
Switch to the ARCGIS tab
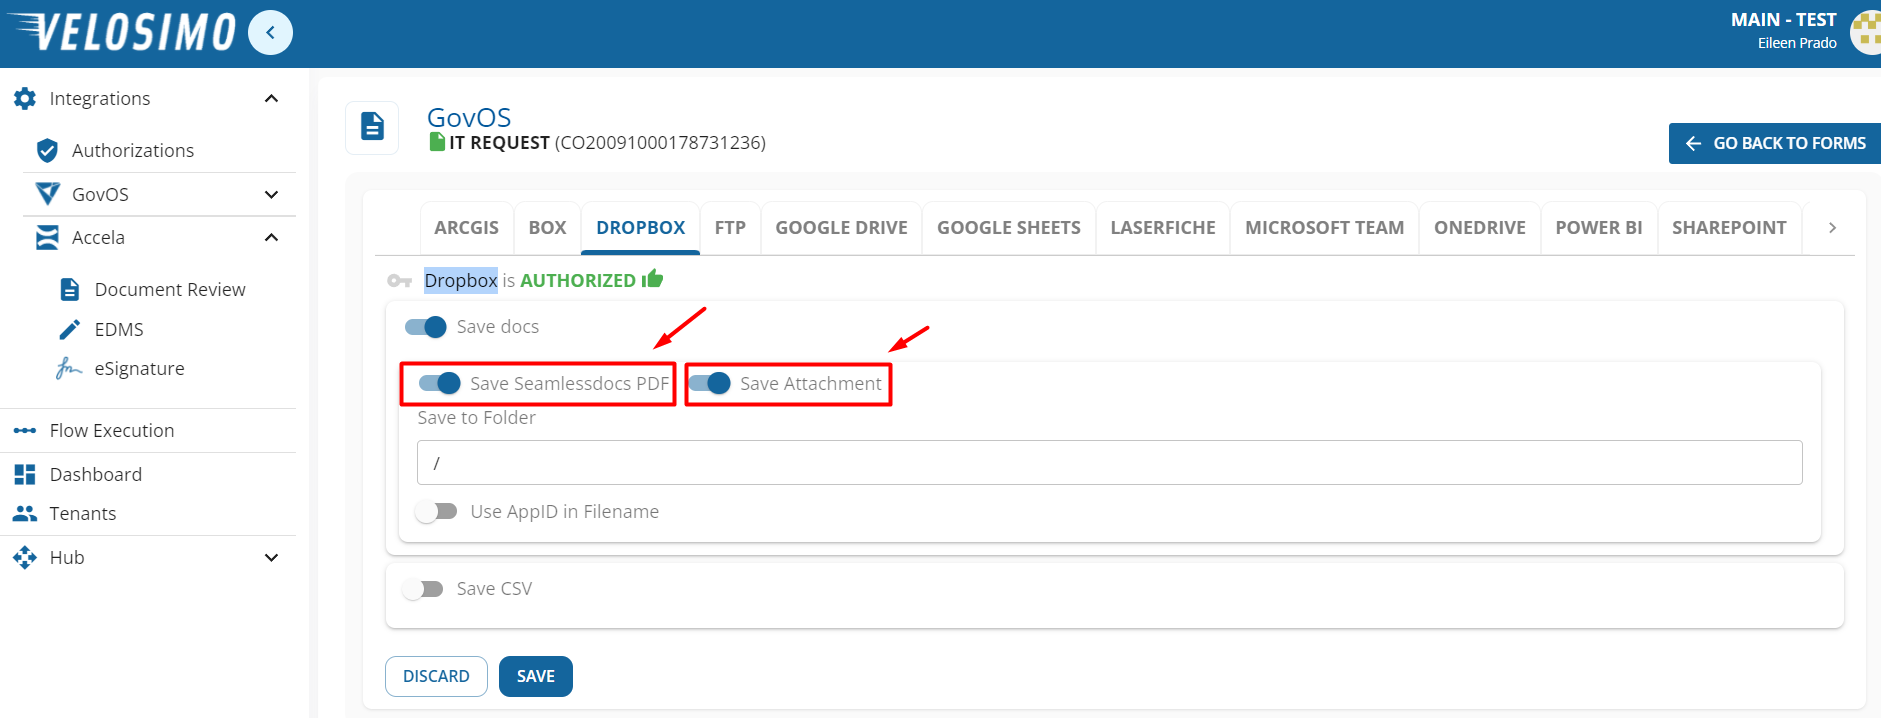pos(466,227)
